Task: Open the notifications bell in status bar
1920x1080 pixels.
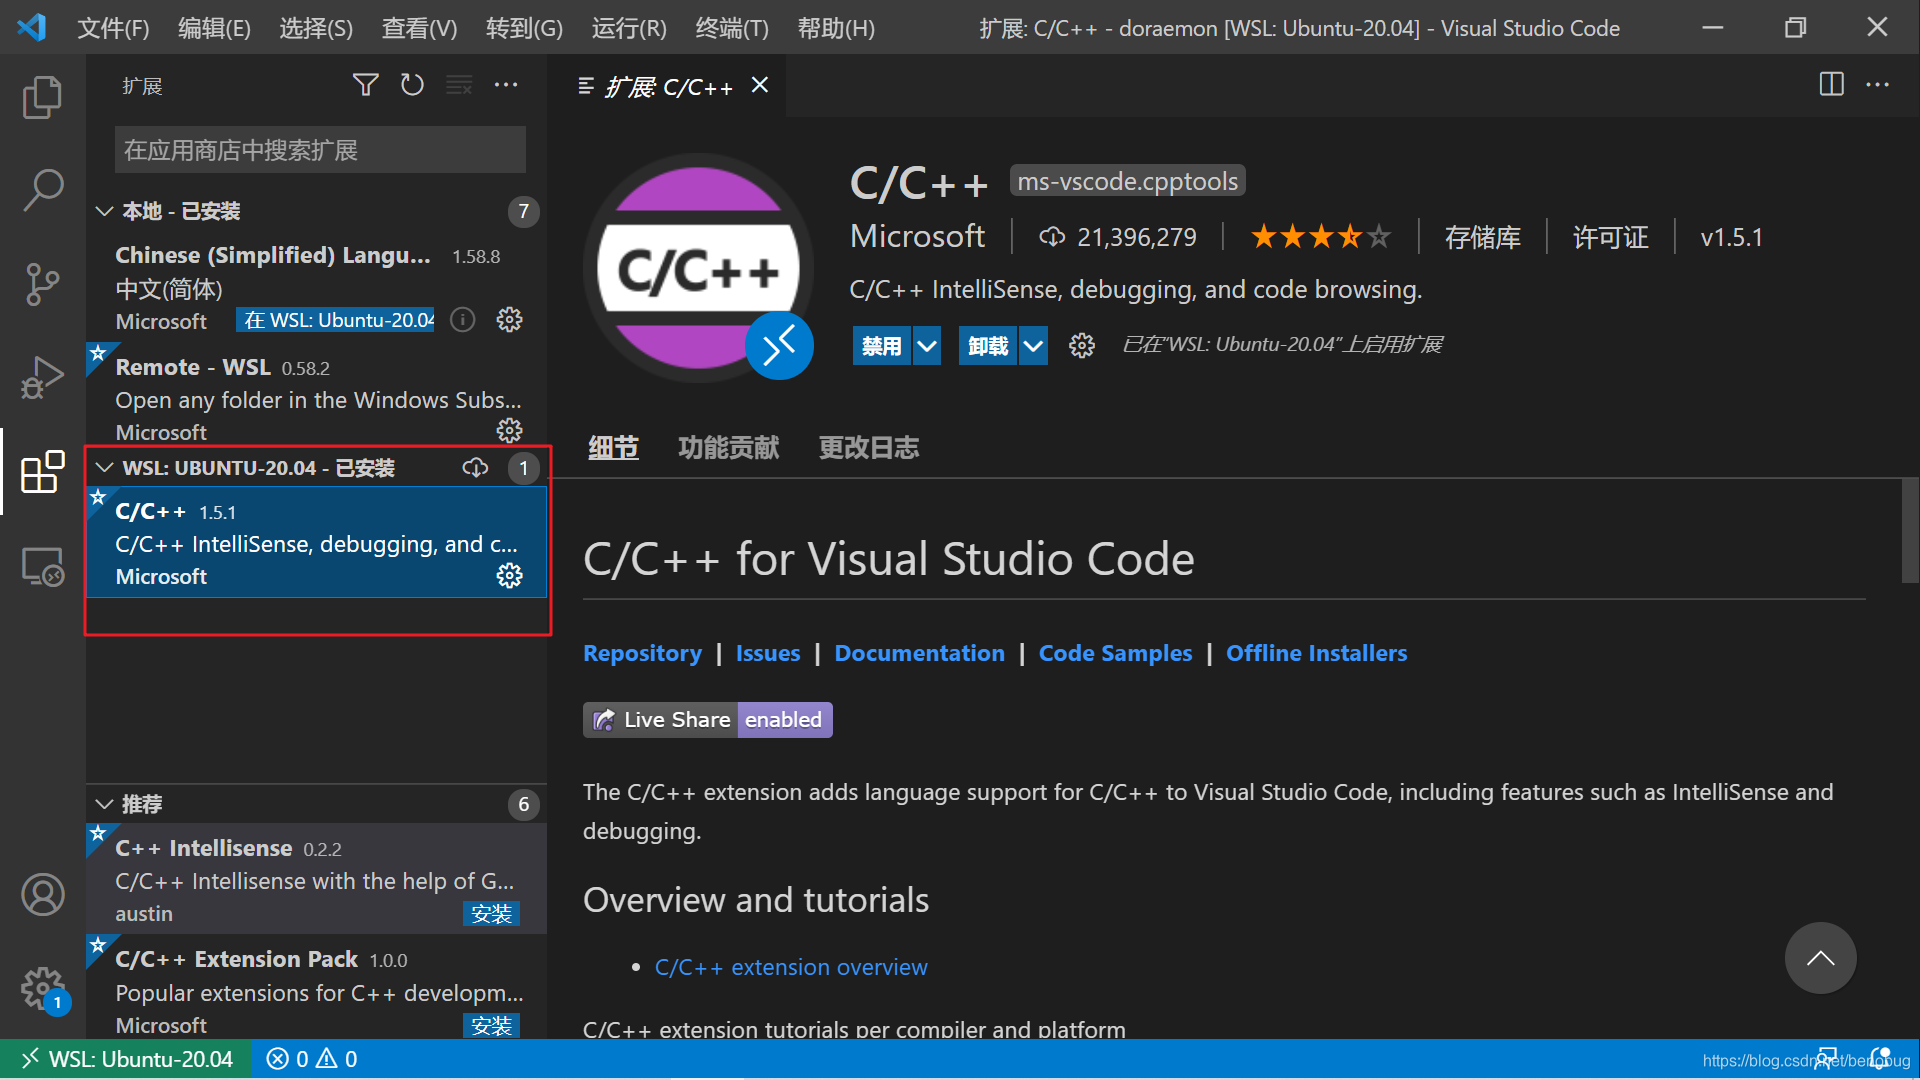Action: pyautogui.click(x=1881, y=1059)
